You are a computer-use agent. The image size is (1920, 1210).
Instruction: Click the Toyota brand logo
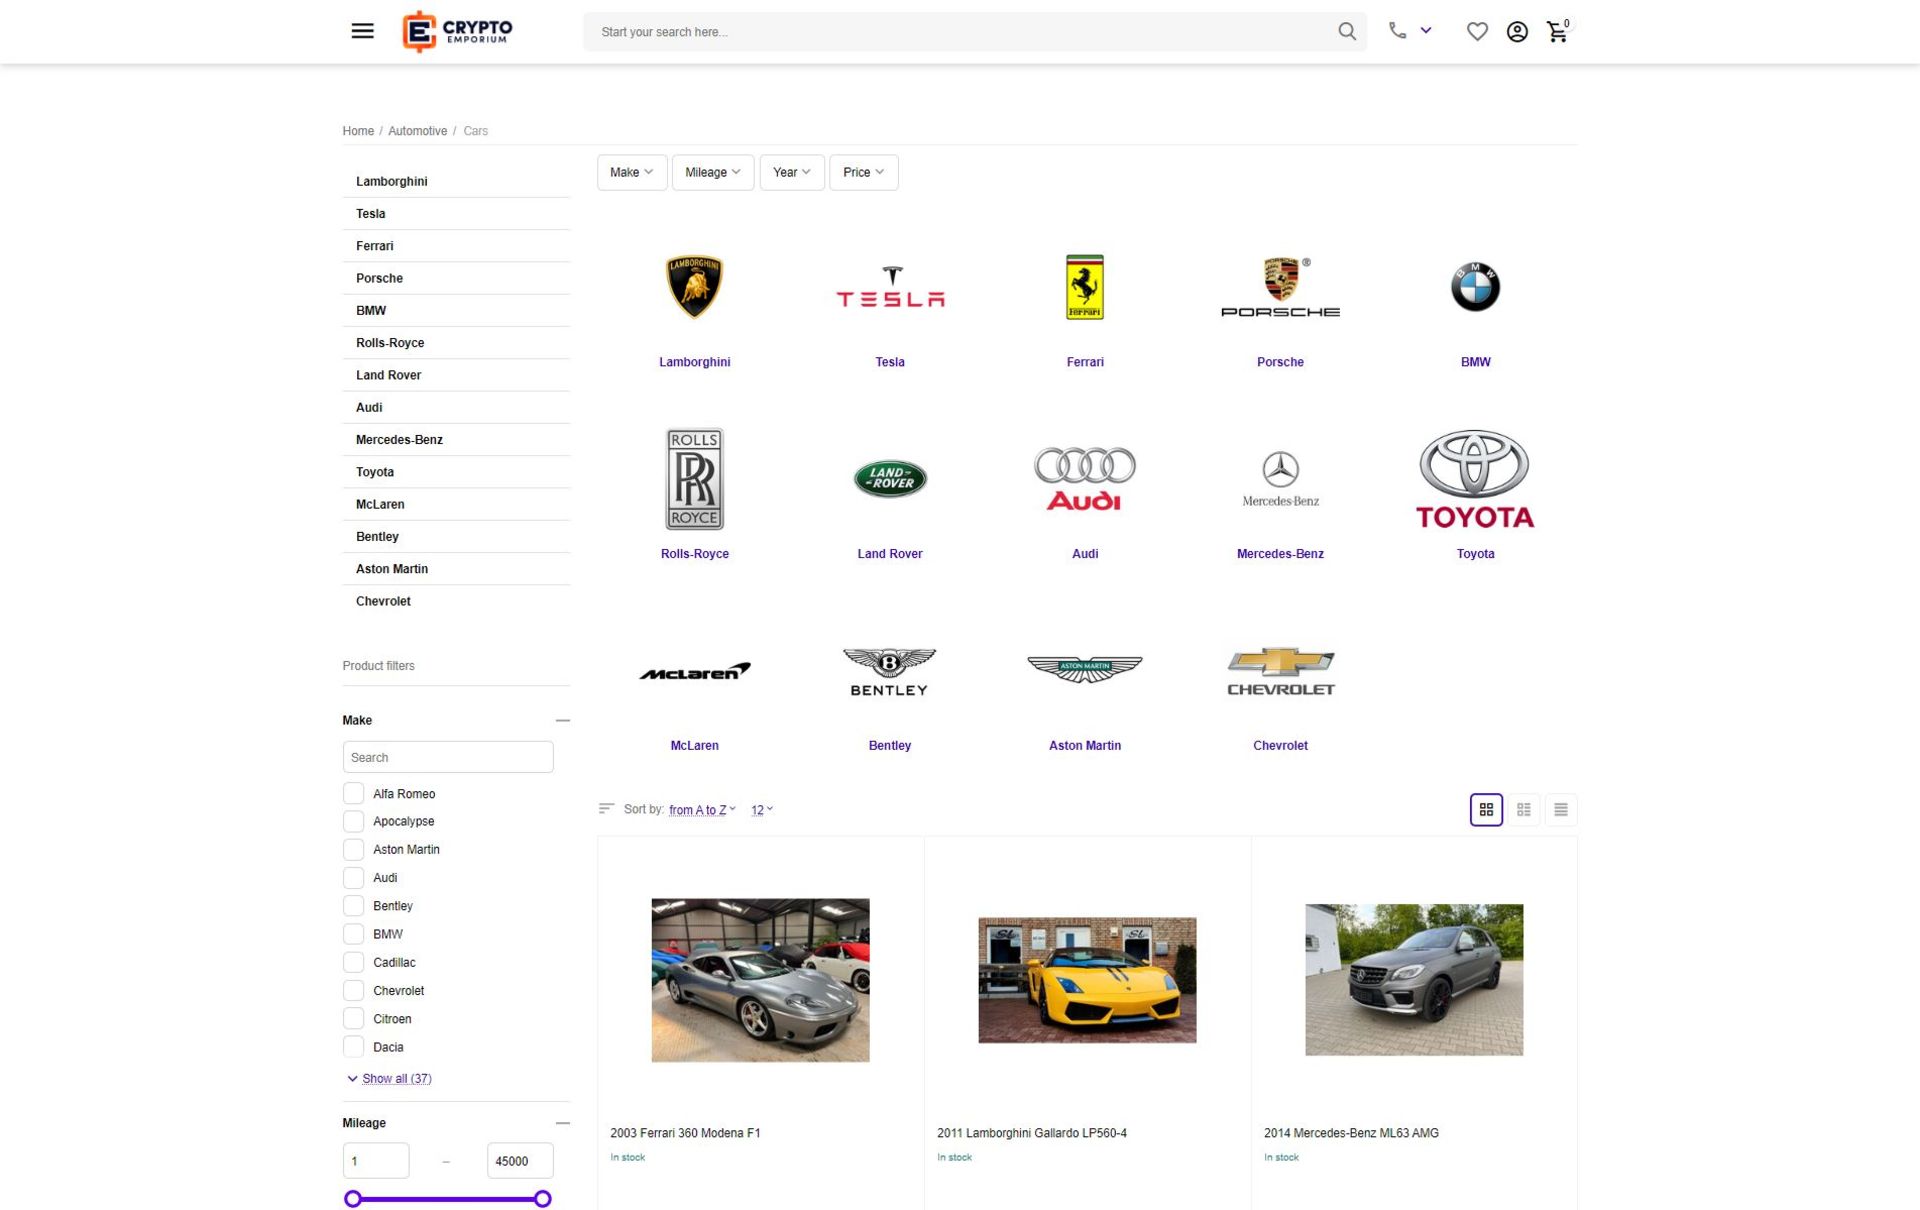pos(1475,479)
